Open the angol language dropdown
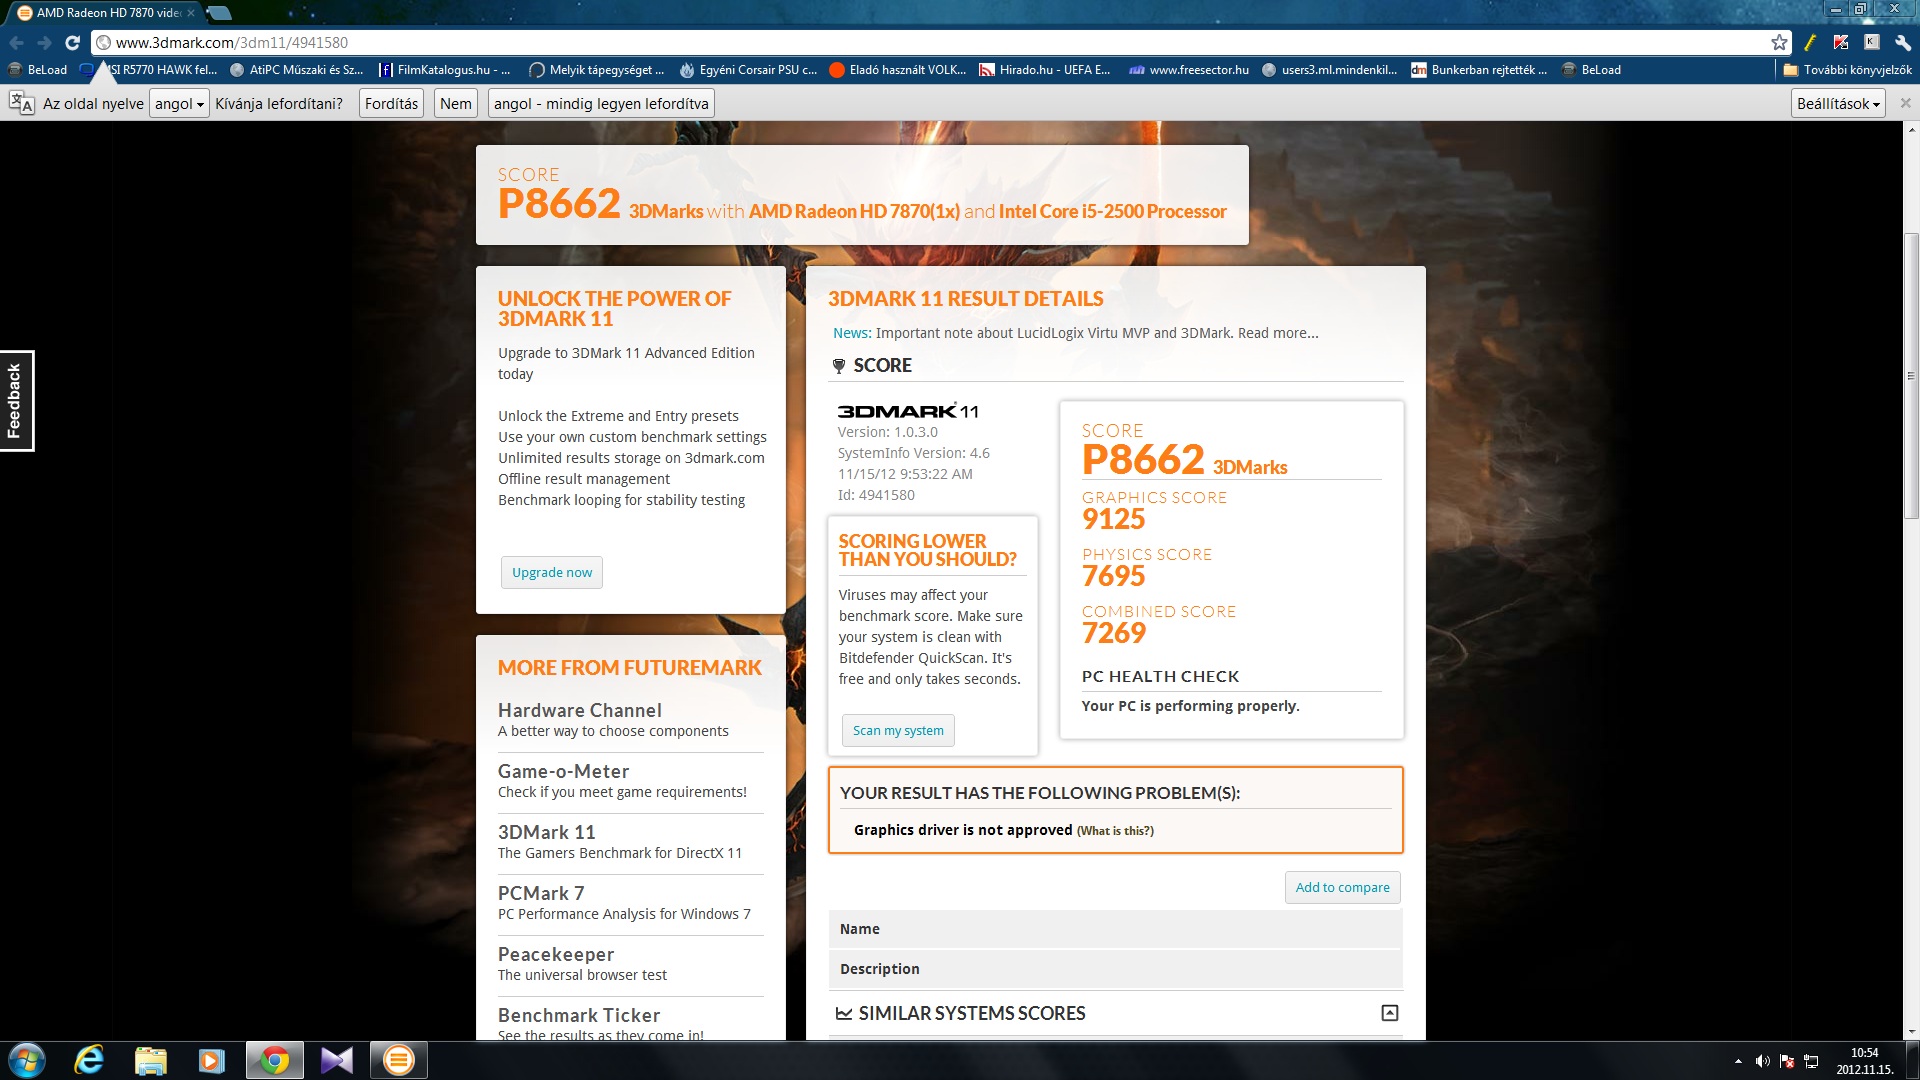 tap(179, 103)
